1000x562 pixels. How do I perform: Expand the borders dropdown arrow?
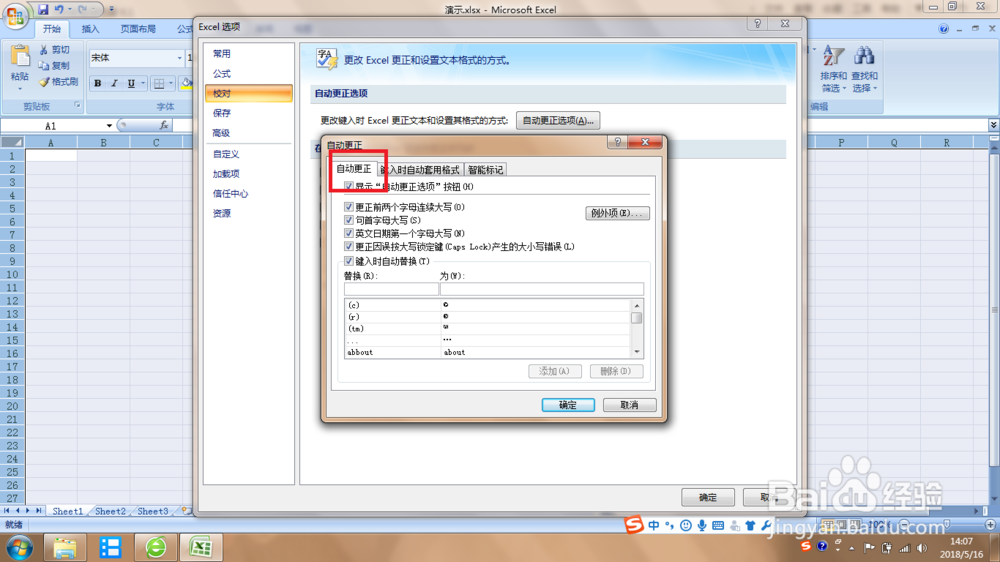(x=170, y=84)
